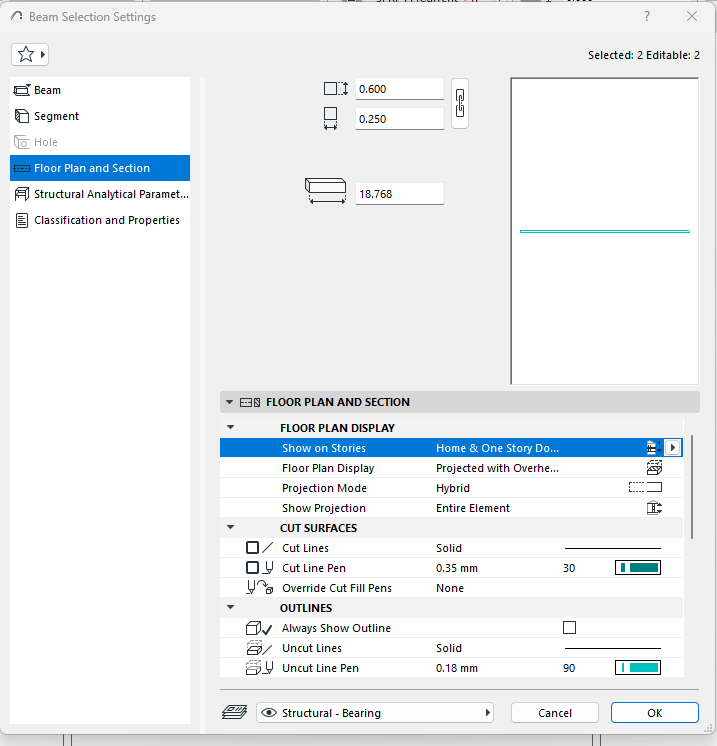
Task: Open the Hole settings page
Action: pos(100,142)
